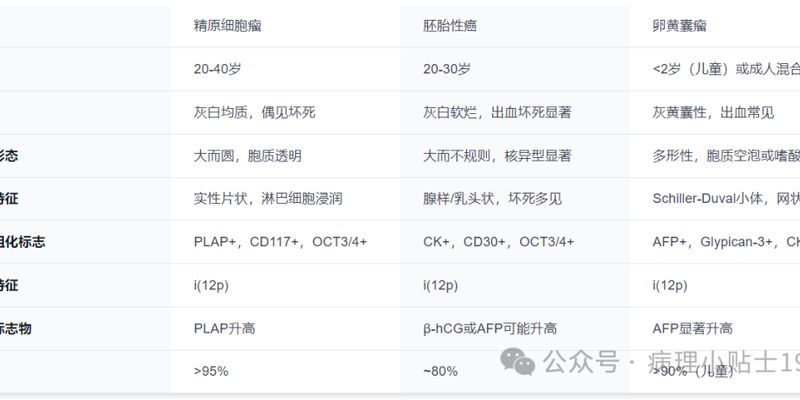Select the >95% cell
The width and height of the screenshot is (800, 400).
pos(211,371)
